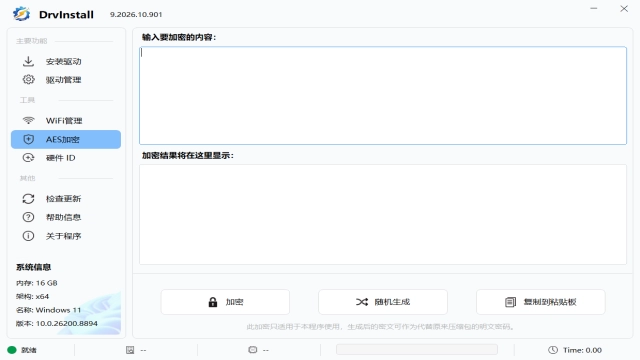The height and width of the screenshot is (360, 640).
Task: Close the DrvInstall window
Action: click(x=624, y=8)
